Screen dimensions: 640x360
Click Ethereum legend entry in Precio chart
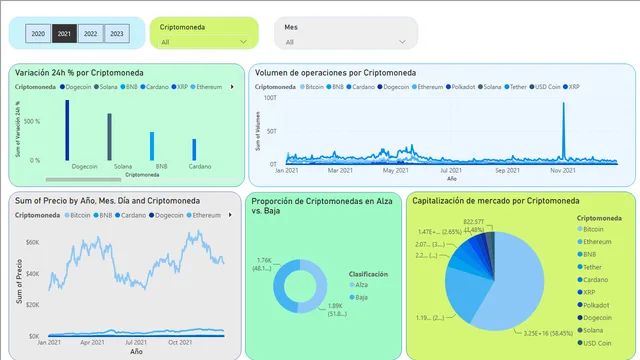tap(203, 215)
